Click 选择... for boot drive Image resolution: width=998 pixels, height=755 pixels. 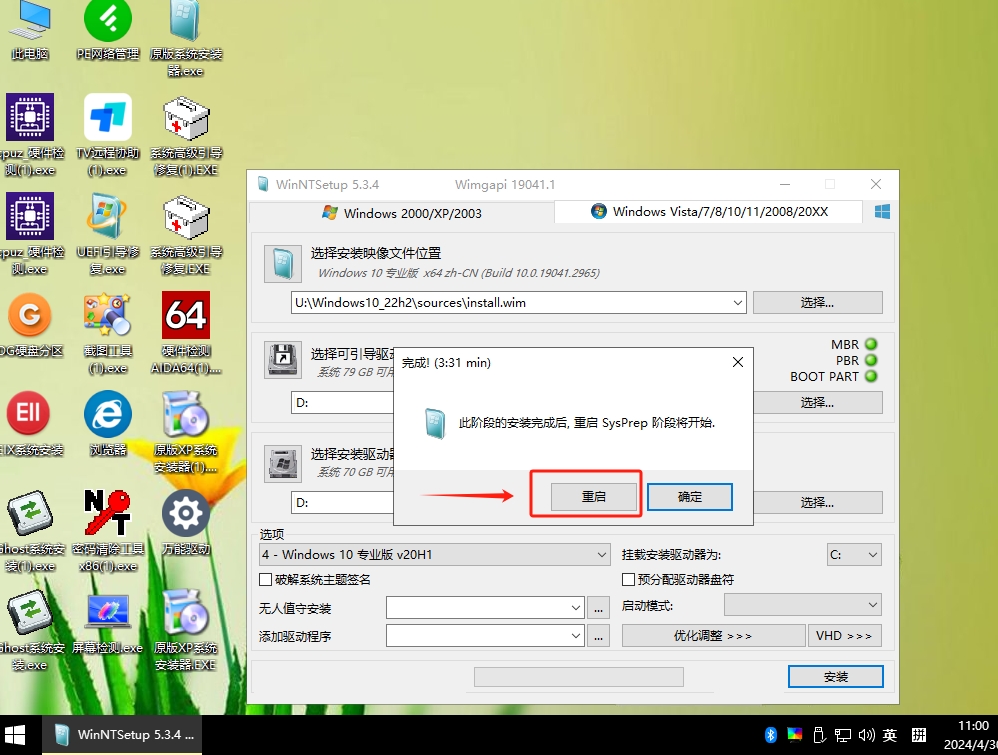coord(818,402)
